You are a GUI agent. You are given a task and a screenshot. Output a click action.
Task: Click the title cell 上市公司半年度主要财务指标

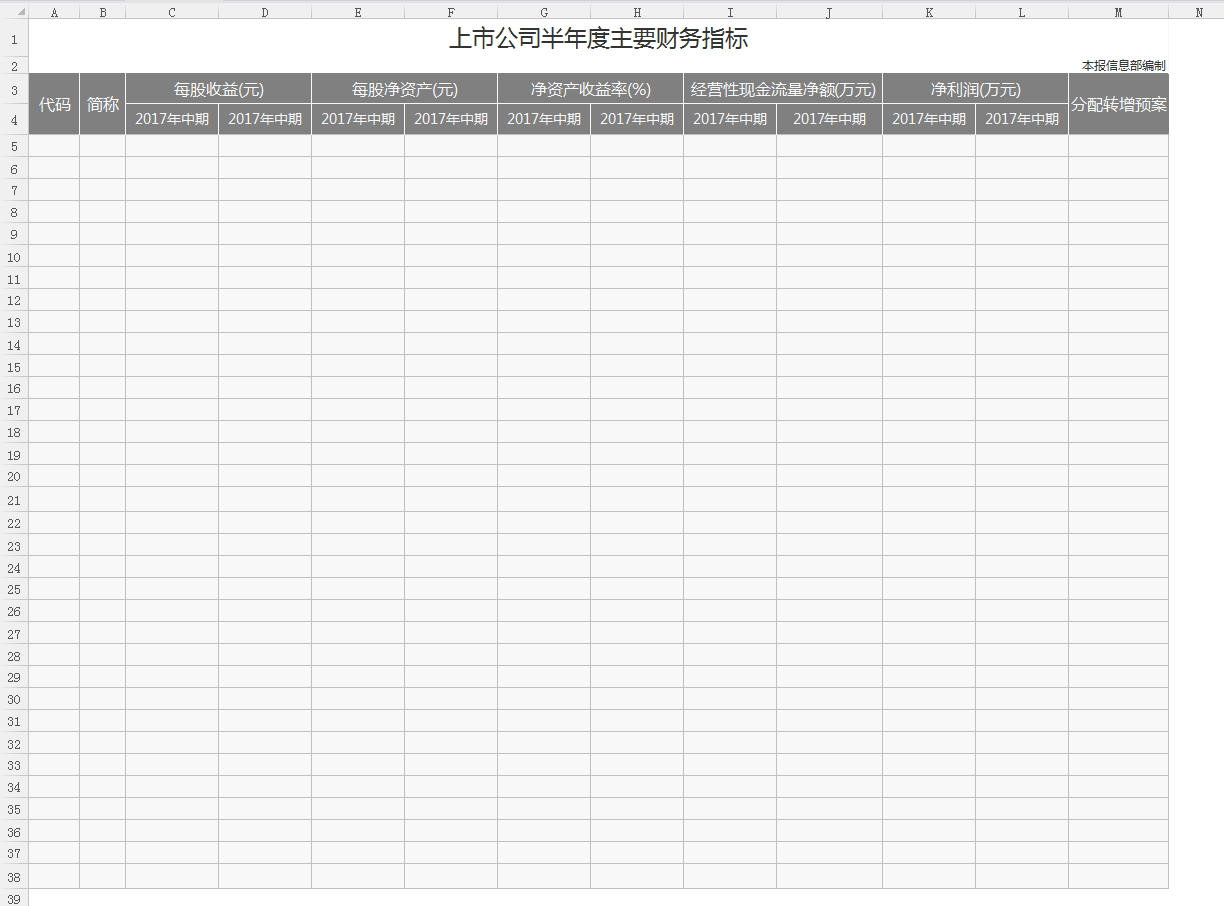pyautogui.click(x=598, y=40)
